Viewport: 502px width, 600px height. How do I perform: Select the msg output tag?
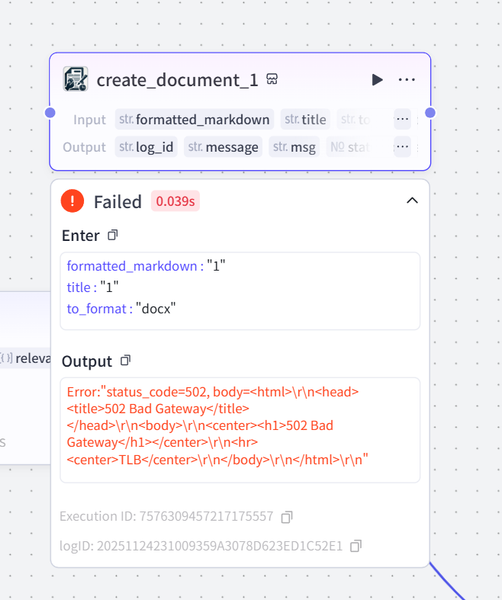pyautogui.click(x=294, y=147)
